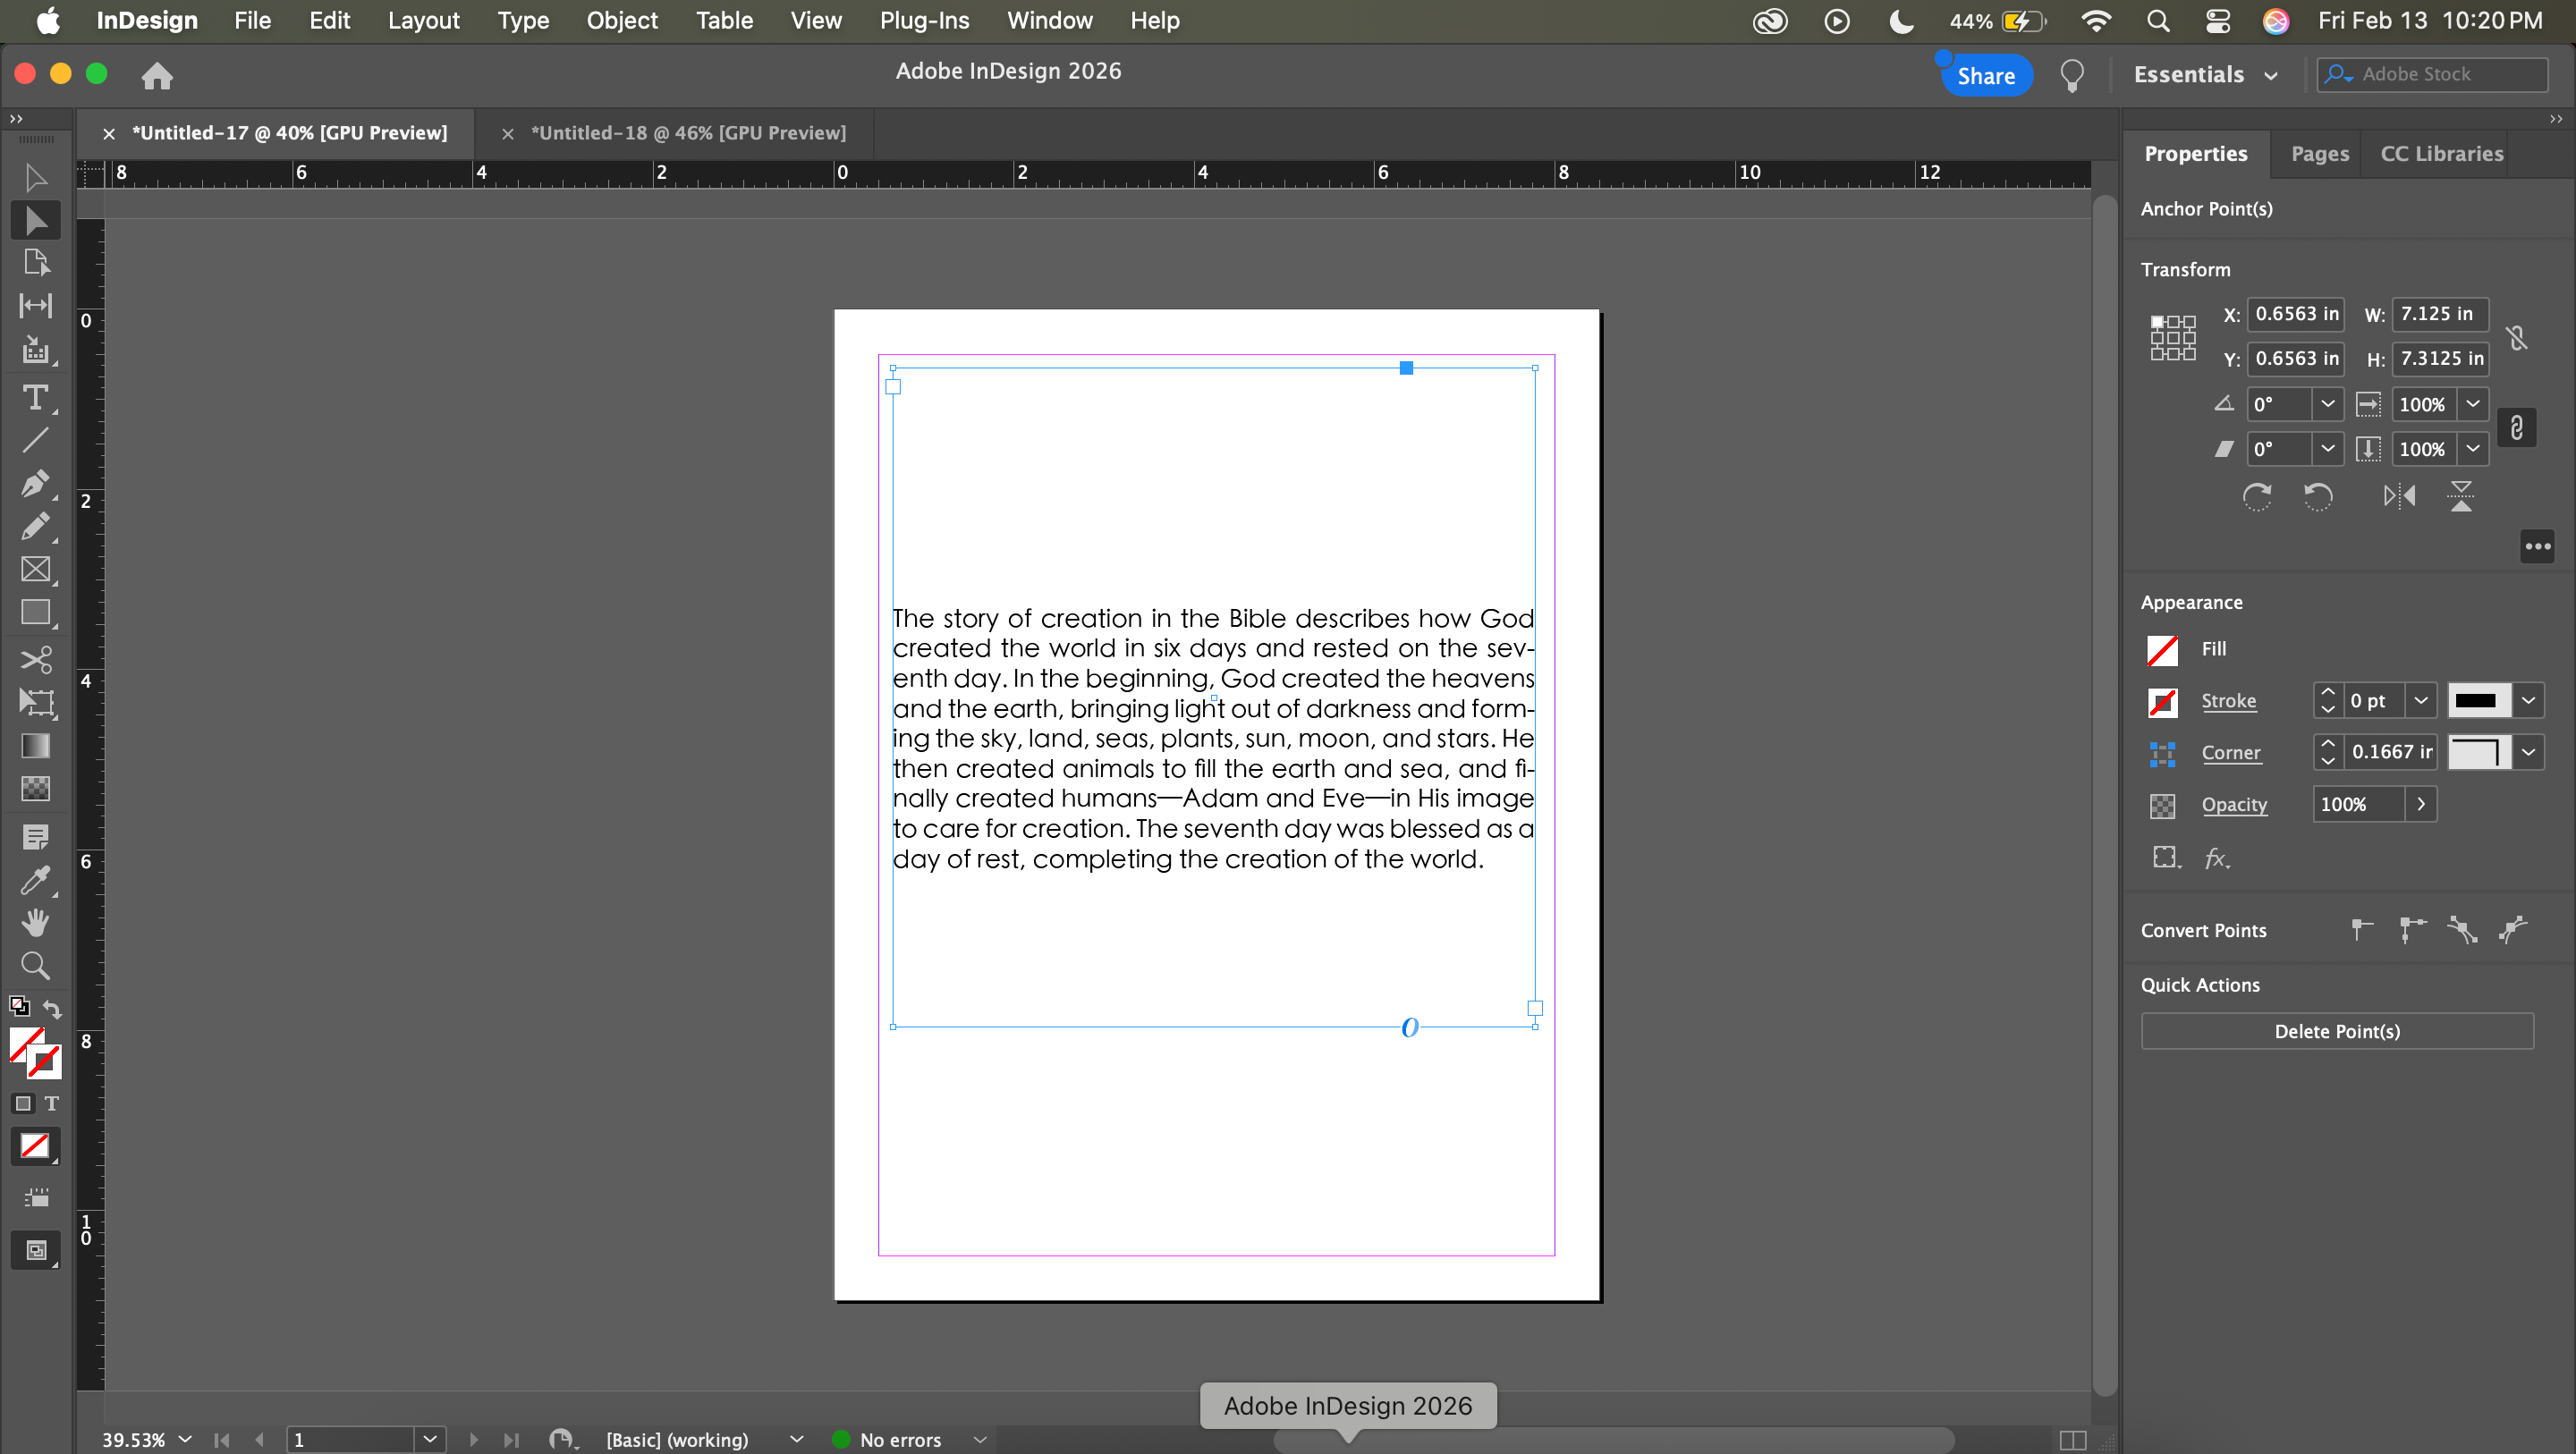Image resolution: width=2576 pixels, height=1454 pixels.
Task: Toggle formatting affects text button
Action: [x=52, y=1103]
